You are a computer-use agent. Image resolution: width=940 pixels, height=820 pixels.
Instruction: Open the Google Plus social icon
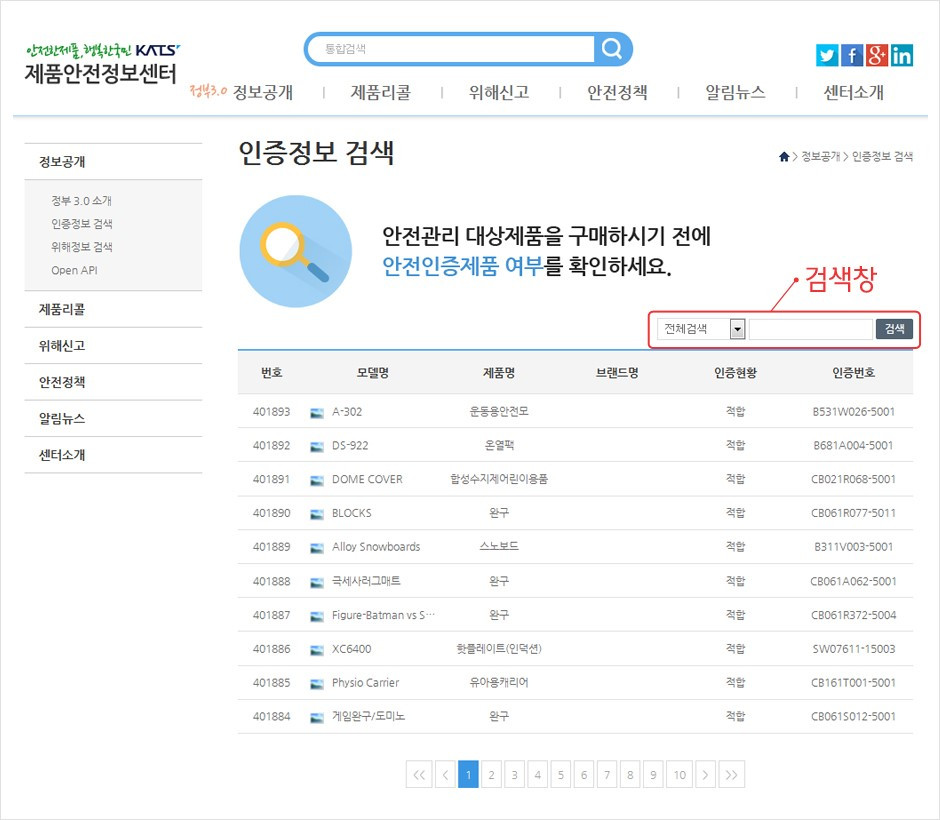pyautogui.click(x=876, y=56)
